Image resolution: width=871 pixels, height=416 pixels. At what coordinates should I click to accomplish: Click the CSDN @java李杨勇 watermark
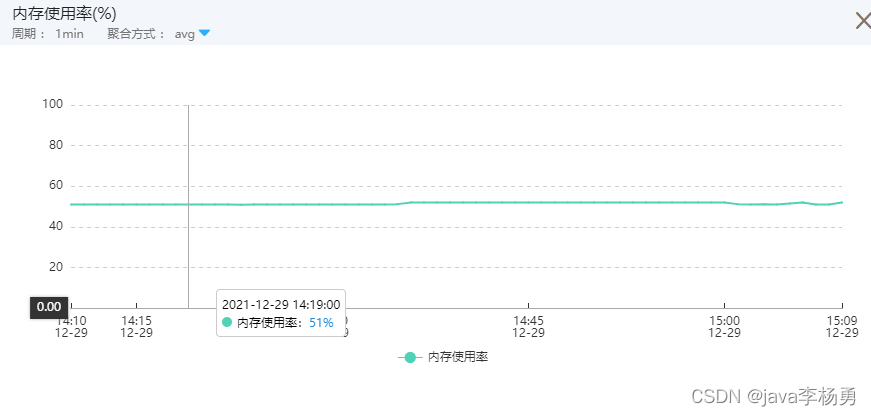pos(775,397)
